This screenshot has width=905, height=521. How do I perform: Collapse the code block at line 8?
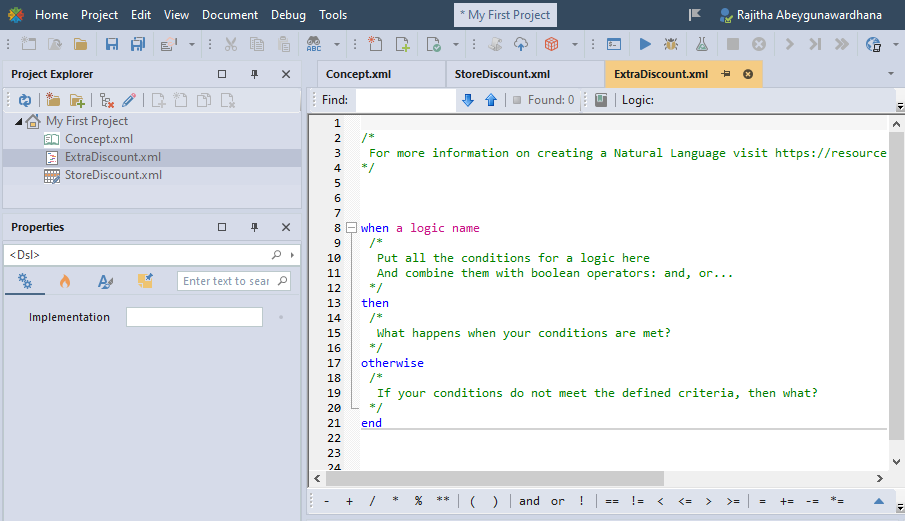(351, 228)
